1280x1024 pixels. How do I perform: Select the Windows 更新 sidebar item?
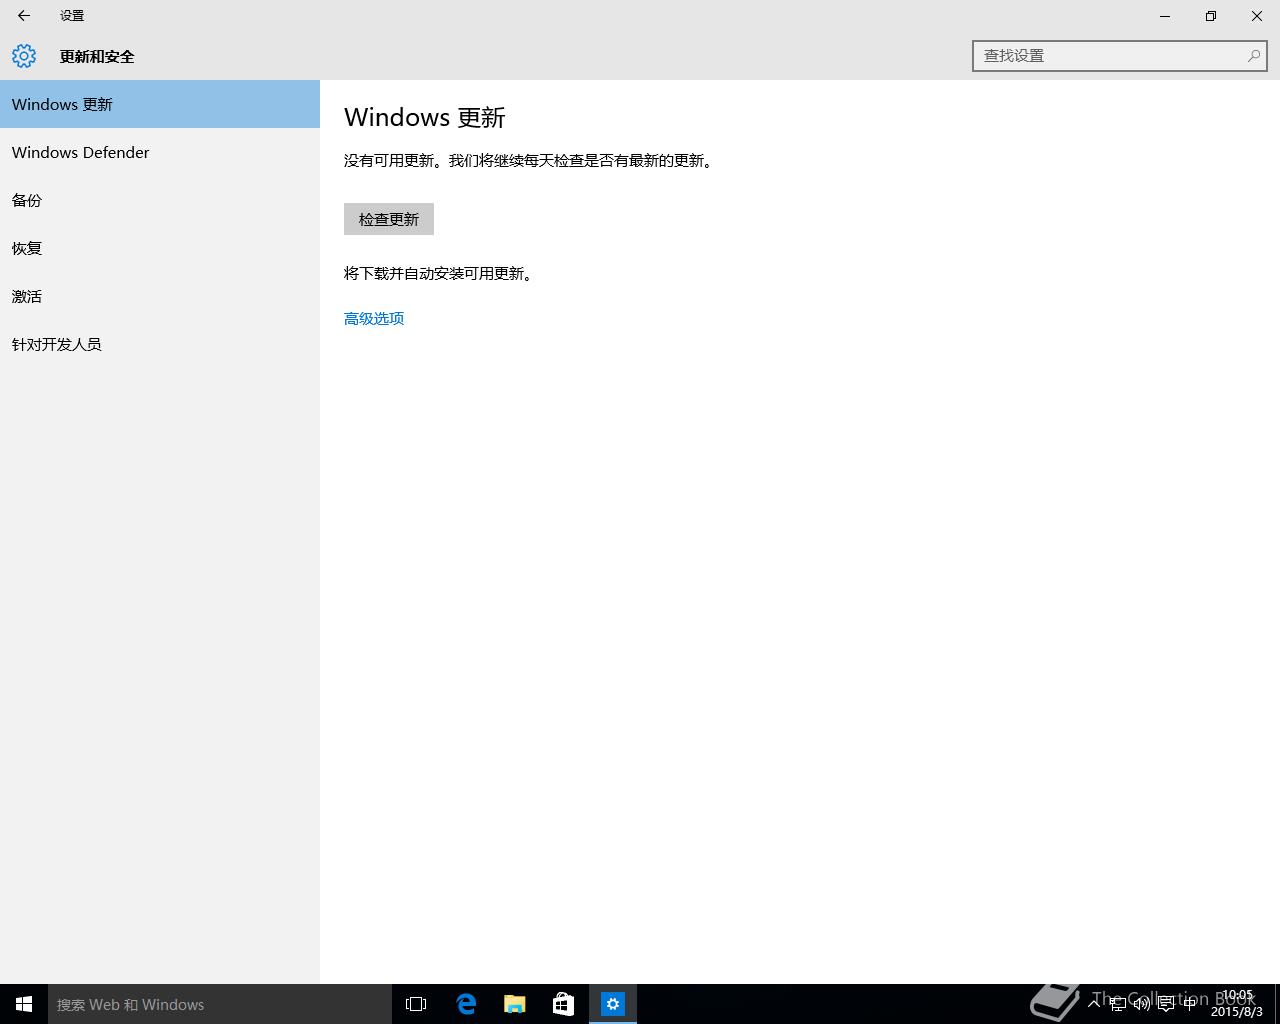(x=160, y=104)
